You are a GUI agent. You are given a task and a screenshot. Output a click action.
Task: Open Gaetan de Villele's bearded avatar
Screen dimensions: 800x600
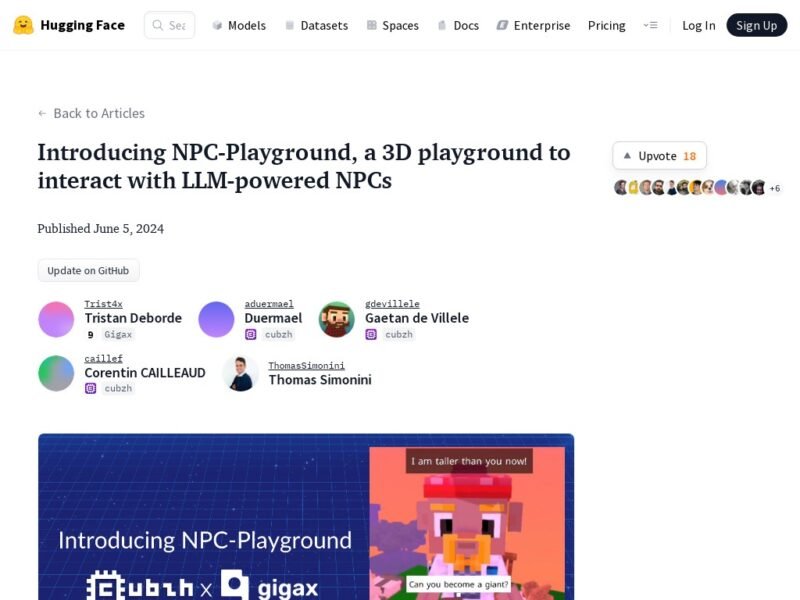point(337,319)
